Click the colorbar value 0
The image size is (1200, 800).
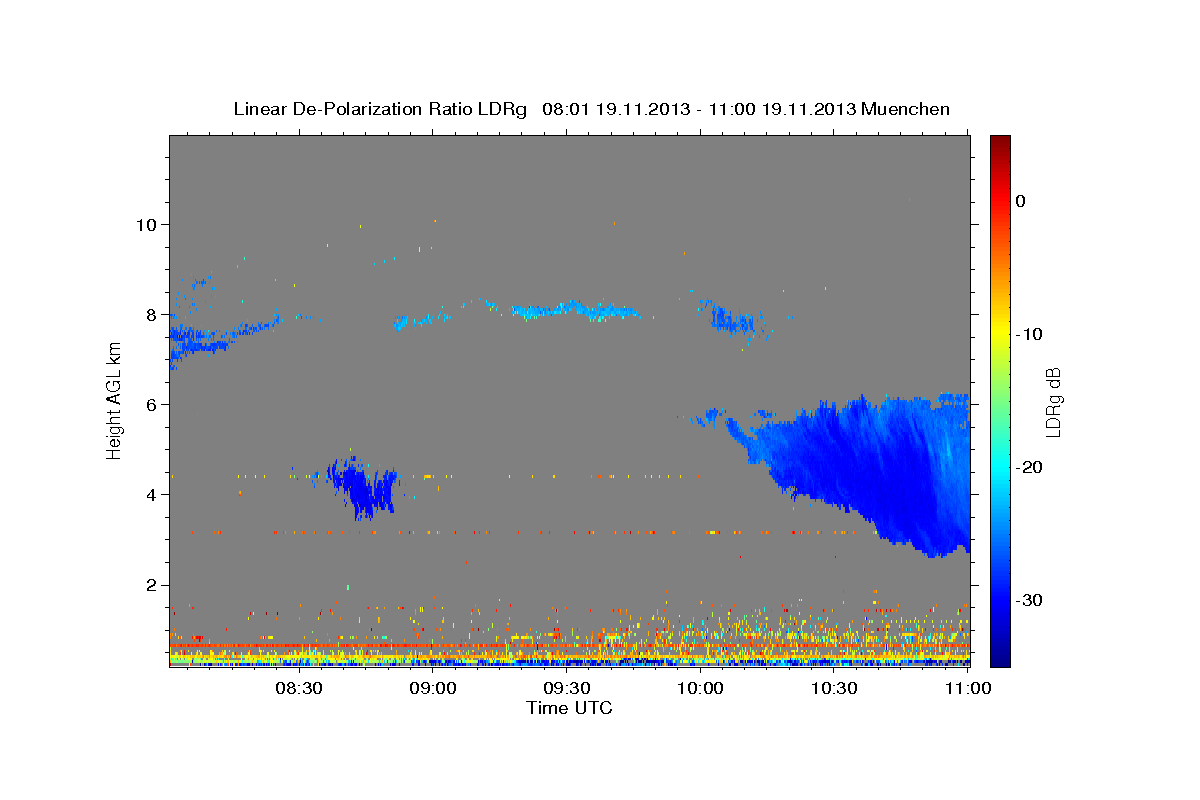(1021, 201)
